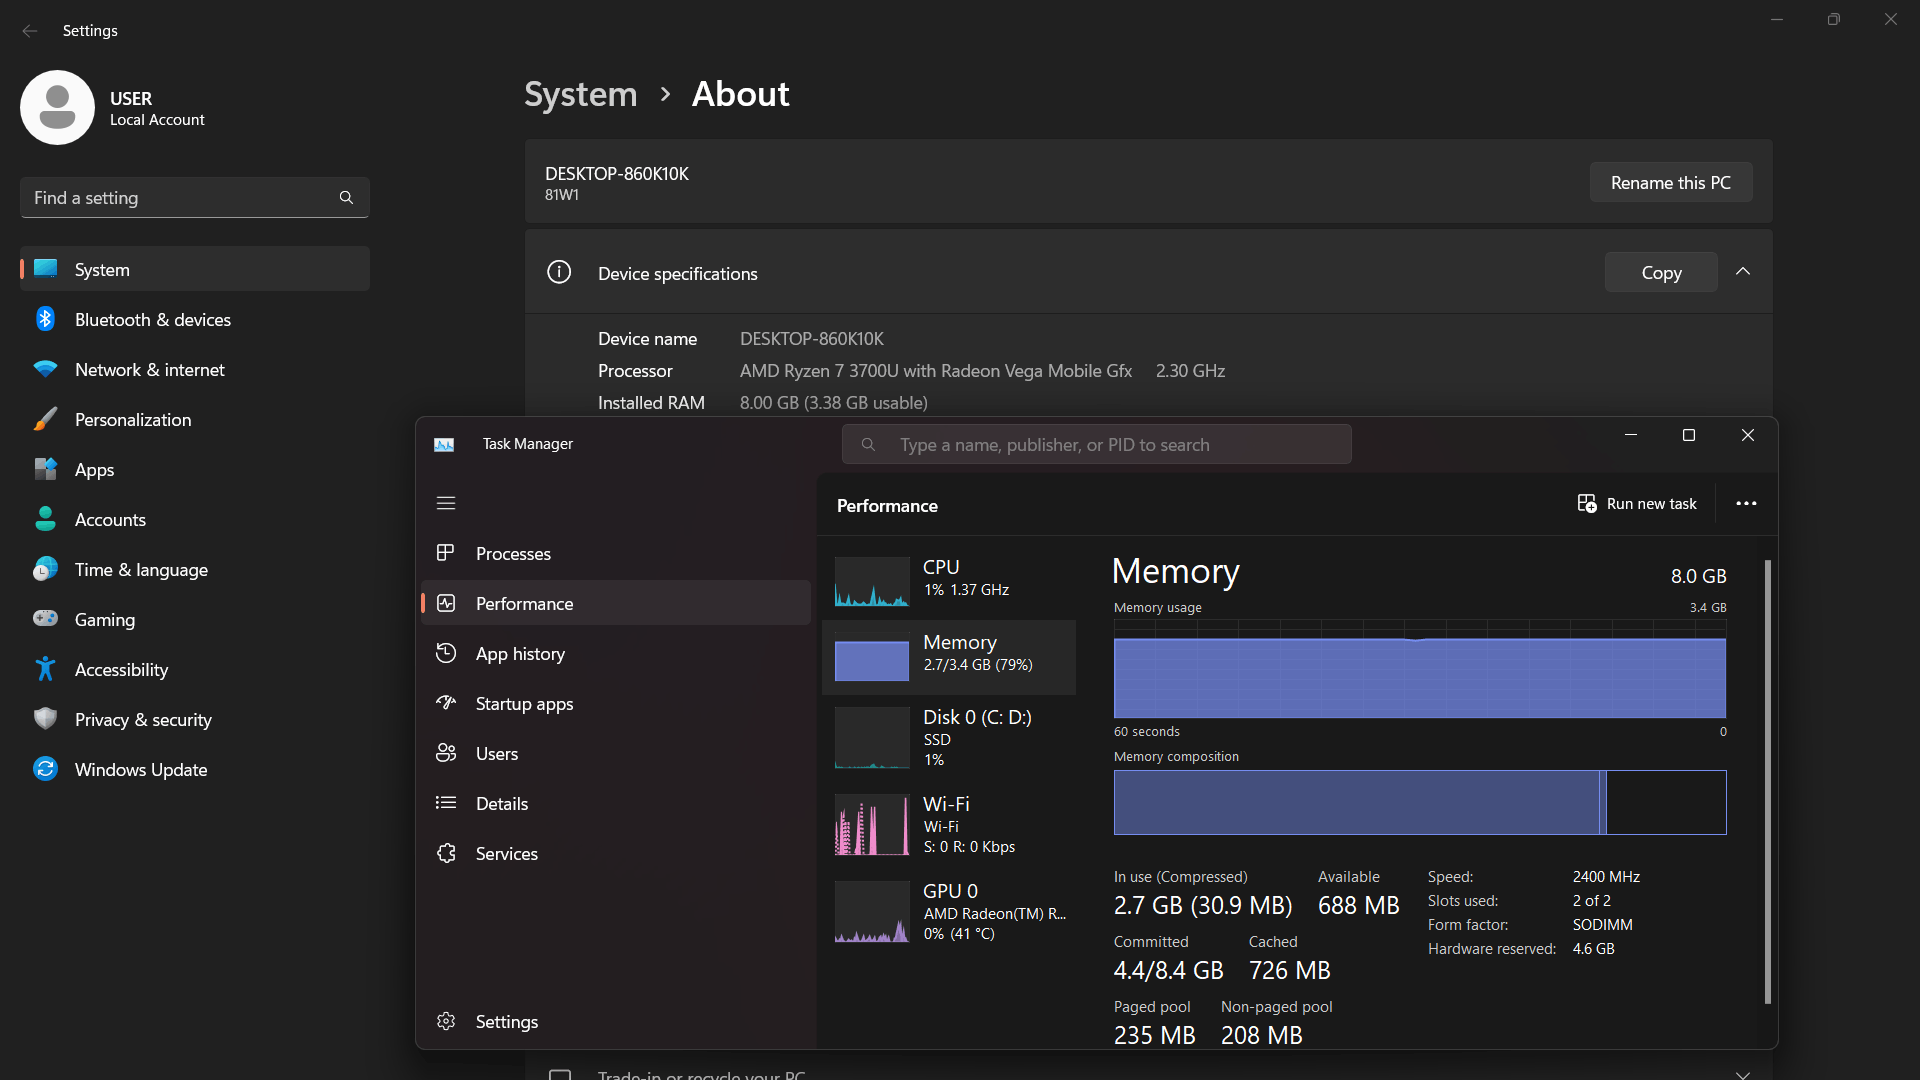Click the Privacy shield icon
1920x1080 pixels.
pos(45,718)
